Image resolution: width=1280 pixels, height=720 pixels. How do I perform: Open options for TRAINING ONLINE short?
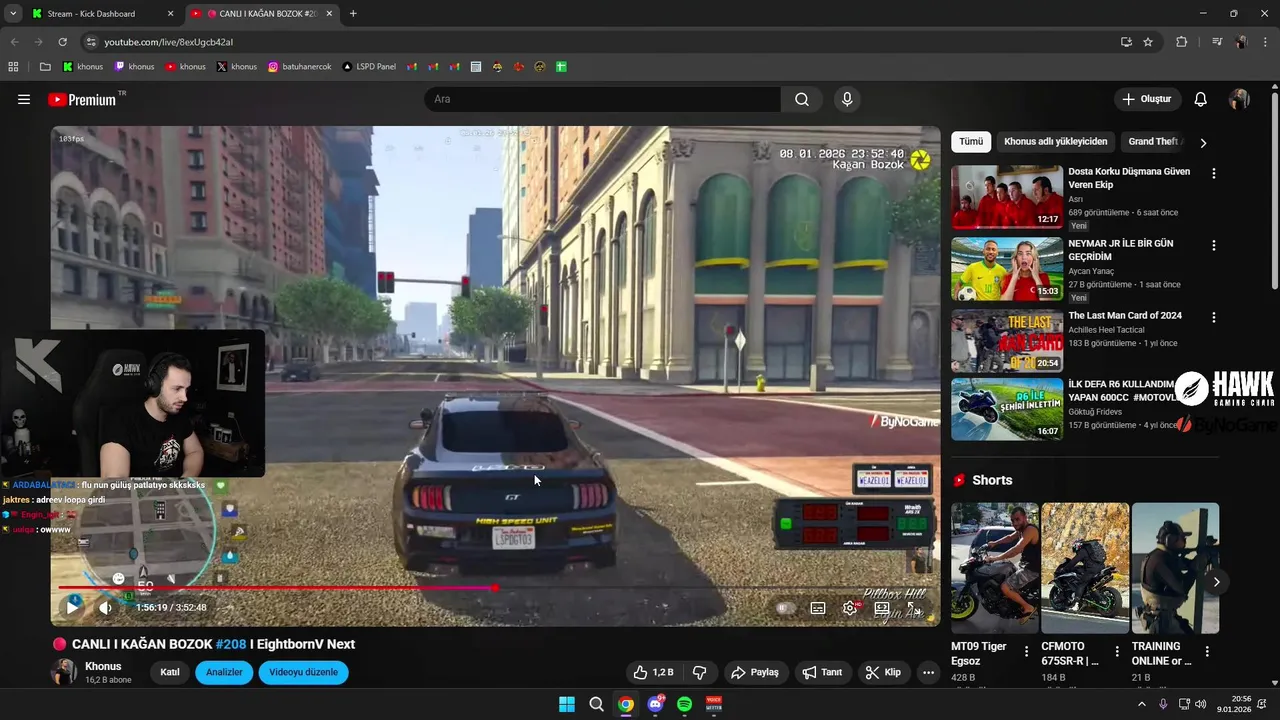click(1207, 651)
